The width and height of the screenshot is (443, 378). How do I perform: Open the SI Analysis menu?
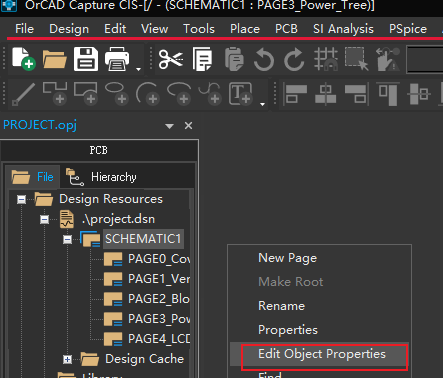(343, 29)
